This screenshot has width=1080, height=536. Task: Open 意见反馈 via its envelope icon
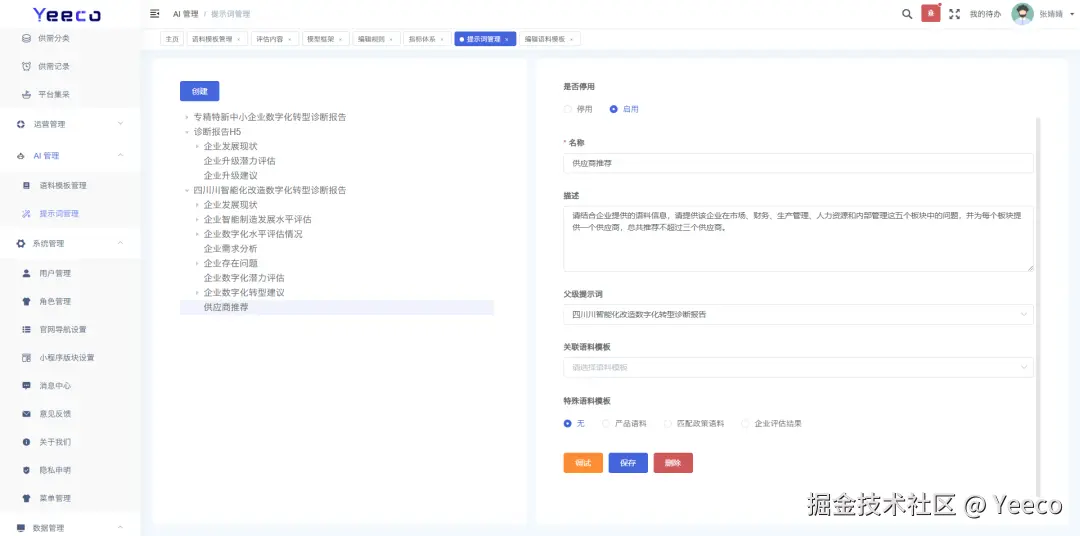26,414
